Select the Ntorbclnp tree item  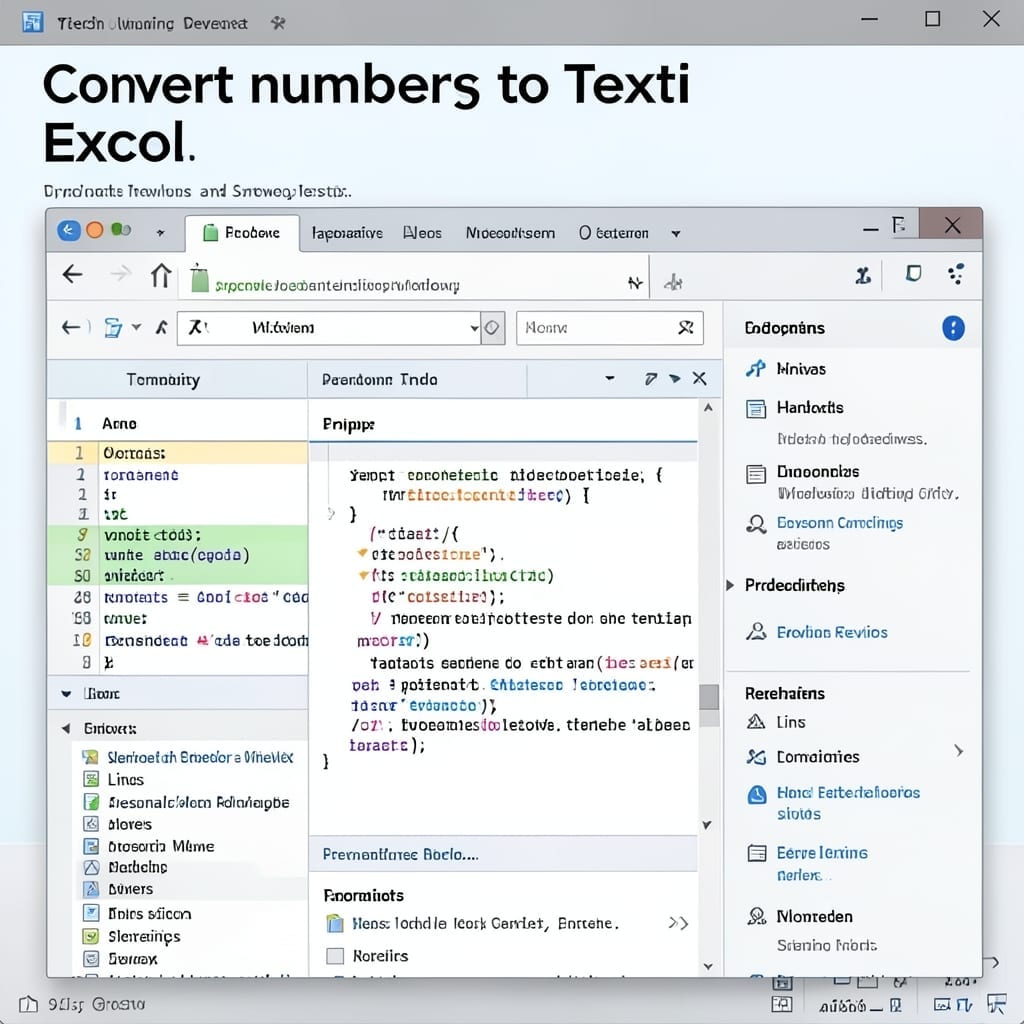coord(137,867)
